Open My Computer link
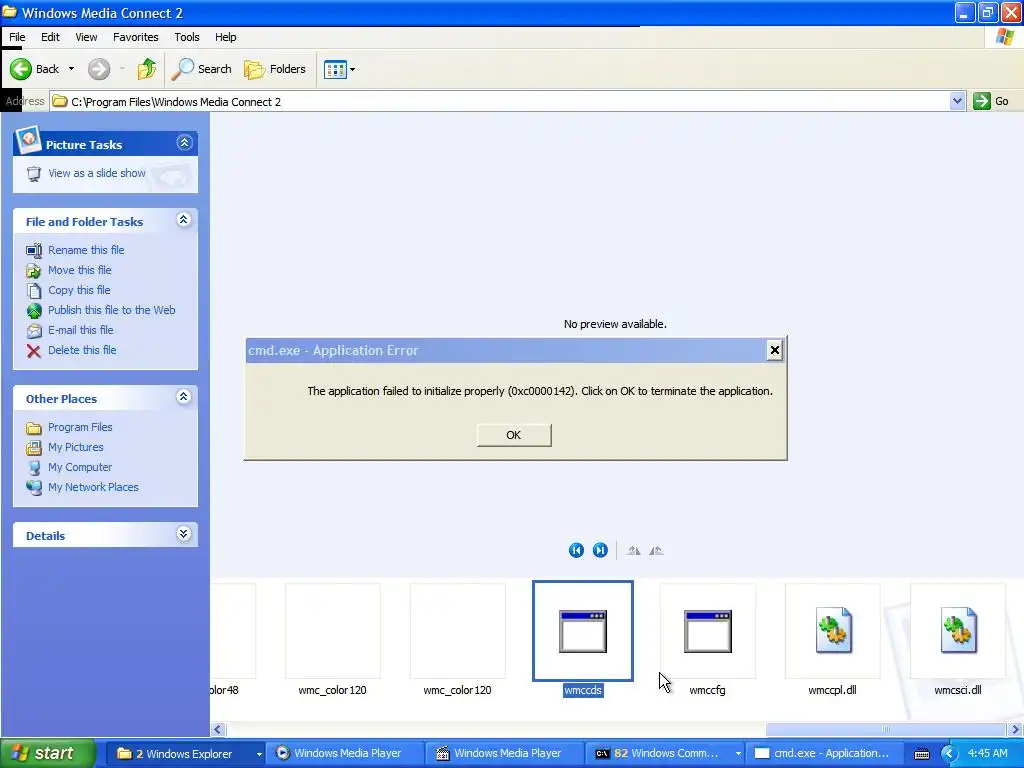Screen dimensions: 1024x768 [x=80, y=468]
